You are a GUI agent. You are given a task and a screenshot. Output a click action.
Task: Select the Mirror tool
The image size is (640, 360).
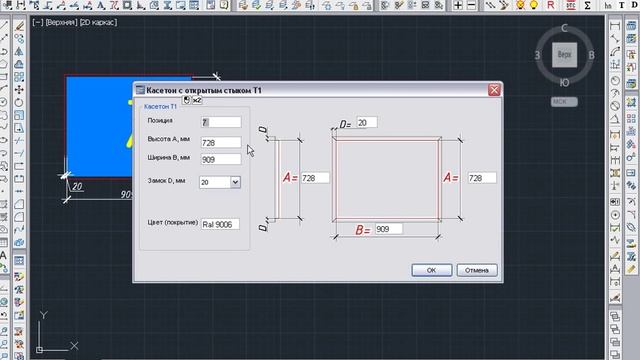tap(19, 51)
